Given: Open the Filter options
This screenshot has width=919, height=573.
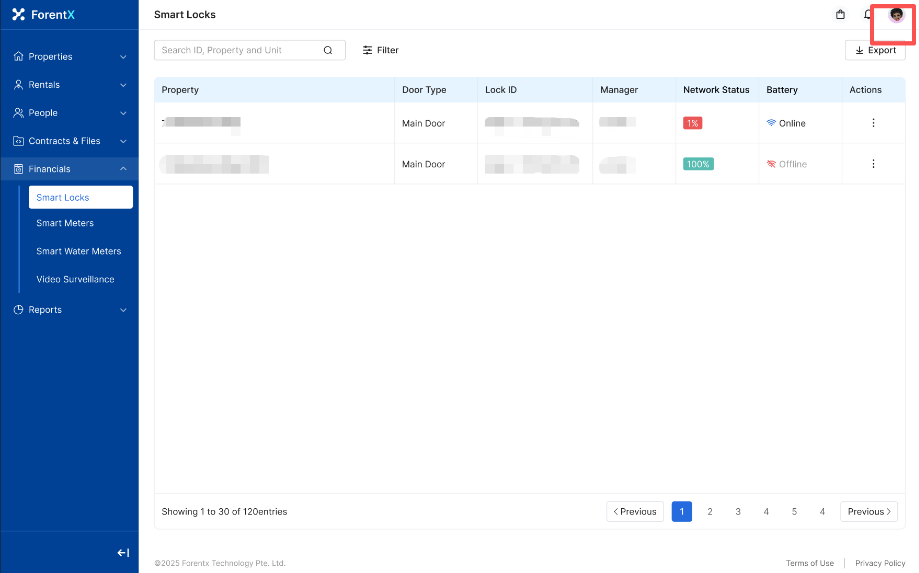Looking at the screenshot, I should tap(380, 50).
